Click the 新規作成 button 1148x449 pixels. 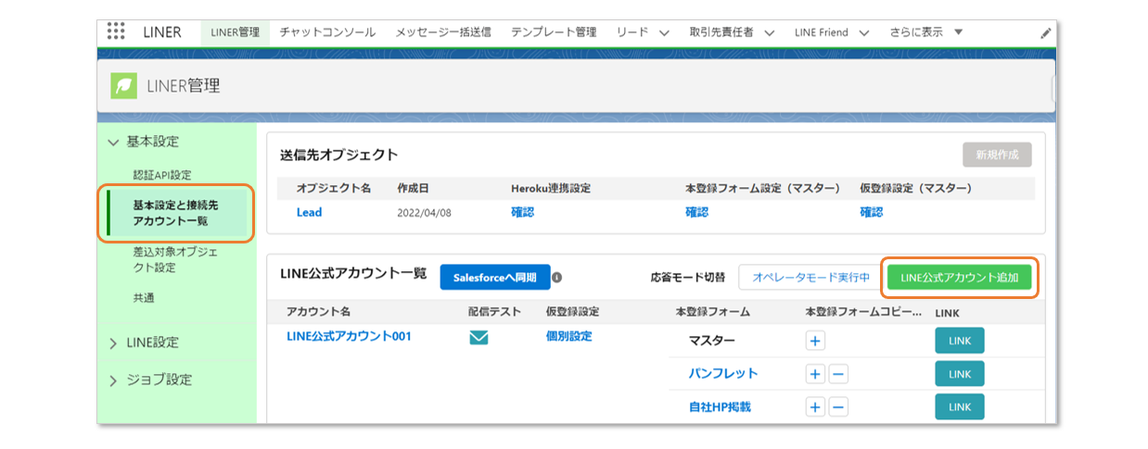coord(996,155)
